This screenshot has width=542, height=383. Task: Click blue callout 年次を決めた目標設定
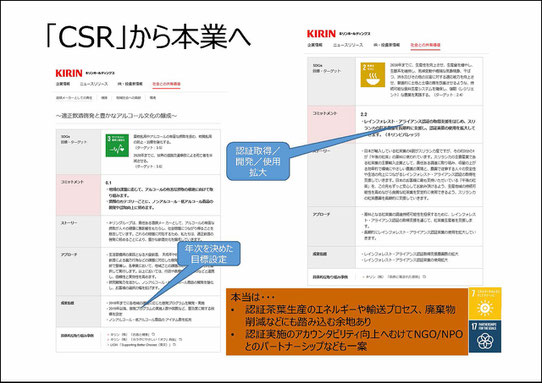[x=209, y=253]
